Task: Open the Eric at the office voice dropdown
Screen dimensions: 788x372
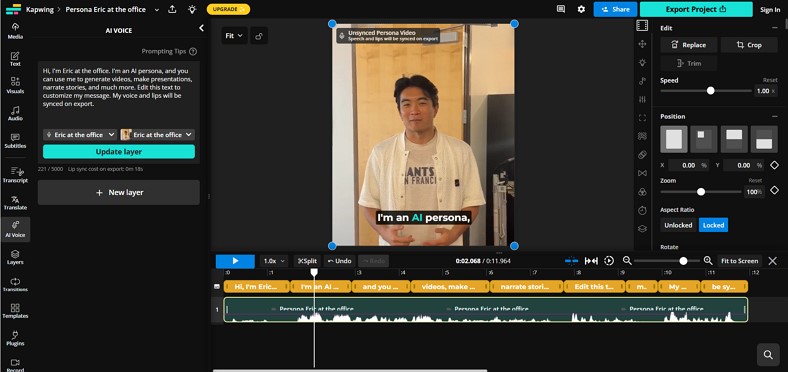Action: coord(80,135)
